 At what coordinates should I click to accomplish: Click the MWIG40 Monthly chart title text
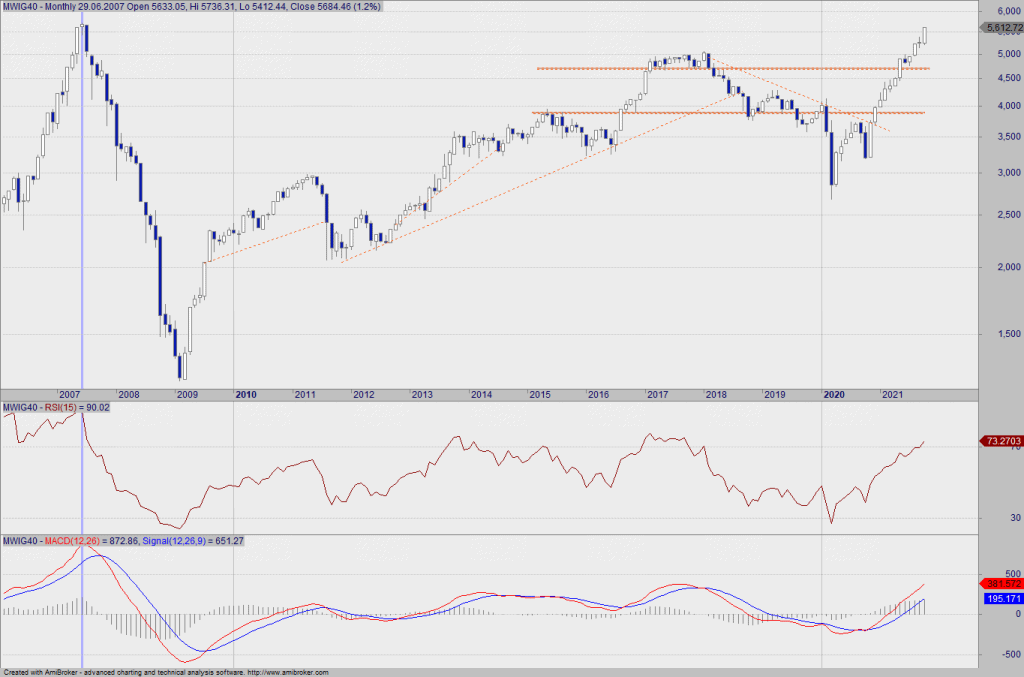(x=40, y=6)
